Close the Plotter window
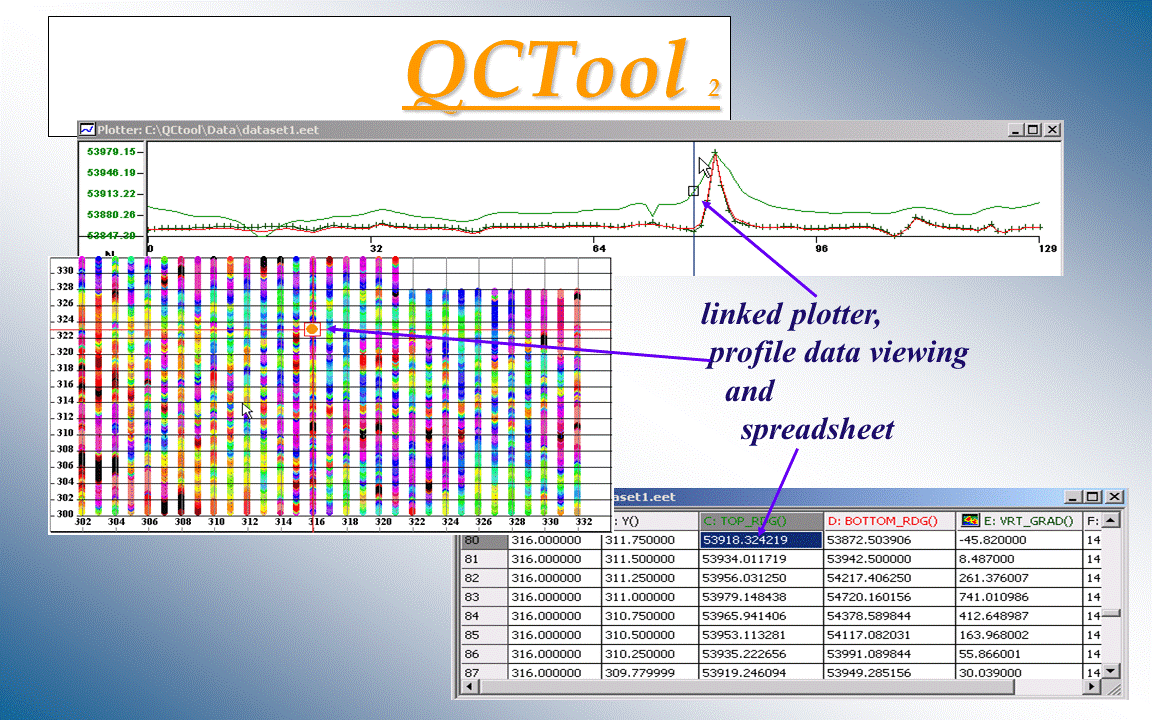The width and height of the screenshot is (1152, 720). coord(1052,130)
